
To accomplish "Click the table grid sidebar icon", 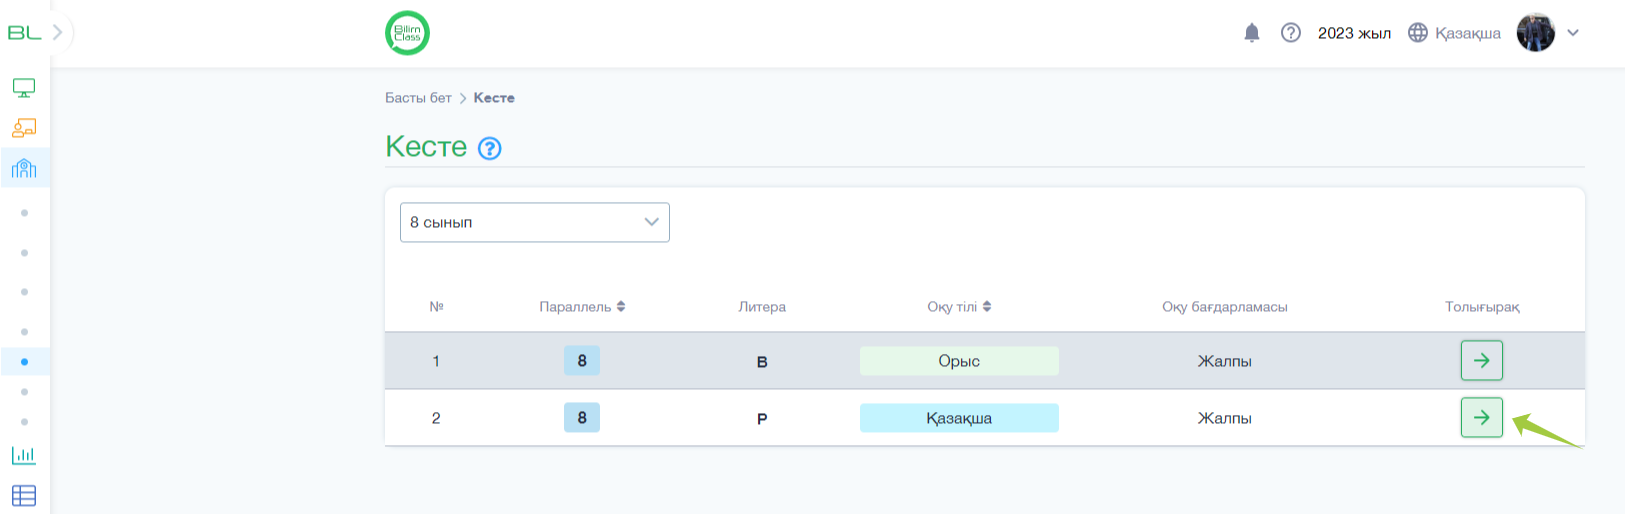I will pos(24,495).
